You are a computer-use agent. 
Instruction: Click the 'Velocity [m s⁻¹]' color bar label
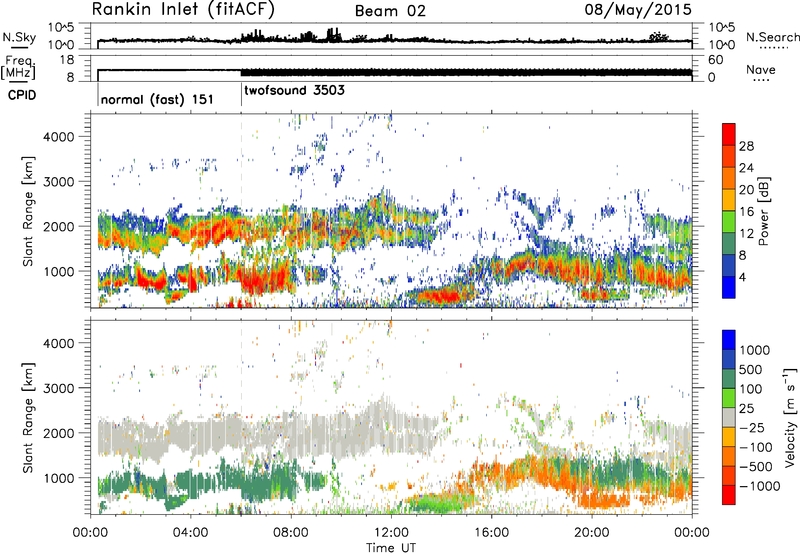[x=790, y=417]
